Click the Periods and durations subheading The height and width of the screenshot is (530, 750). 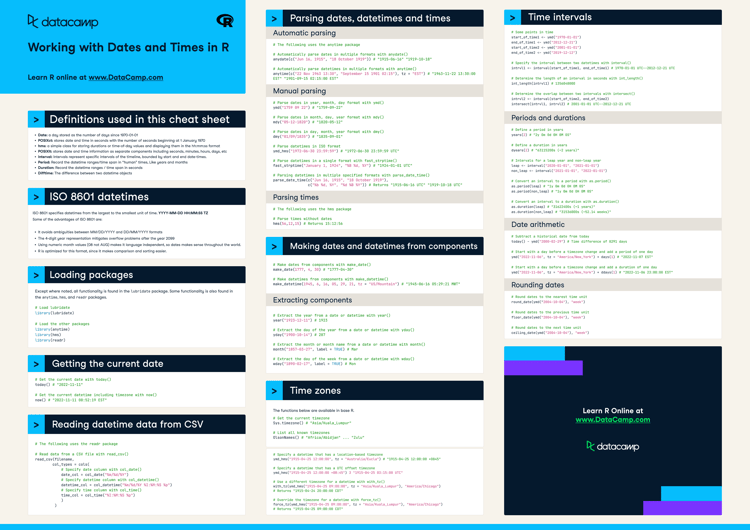548,118
